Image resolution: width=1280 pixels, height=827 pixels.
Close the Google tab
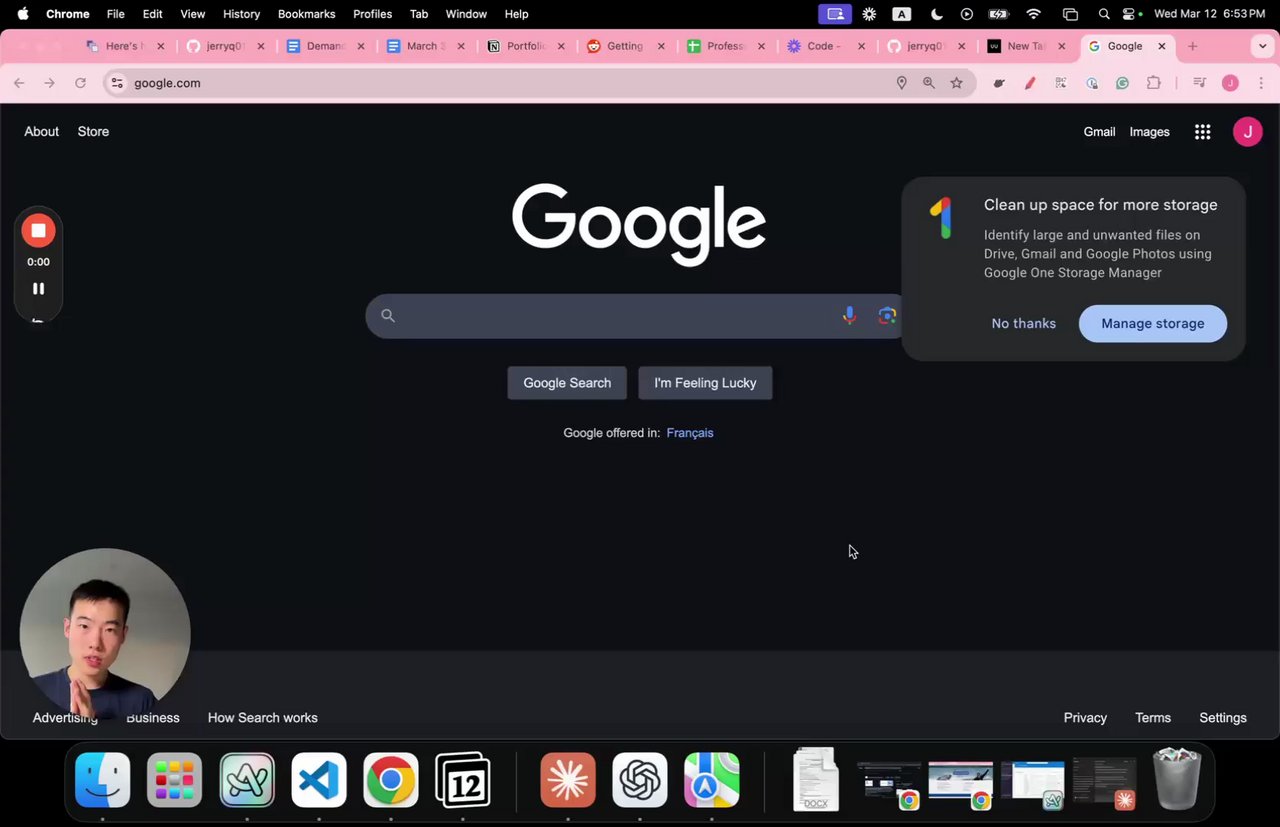coord(1162,46)
